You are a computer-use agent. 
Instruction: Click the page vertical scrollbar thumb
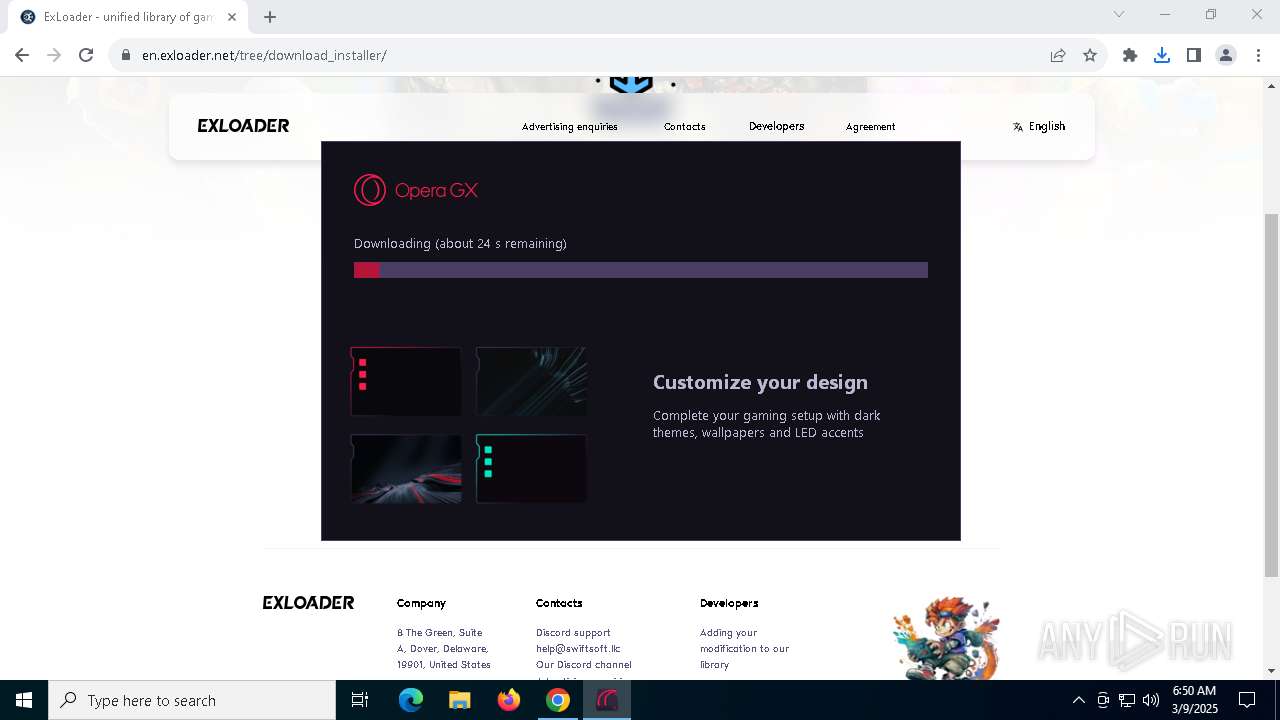[x=1271, y=395]
